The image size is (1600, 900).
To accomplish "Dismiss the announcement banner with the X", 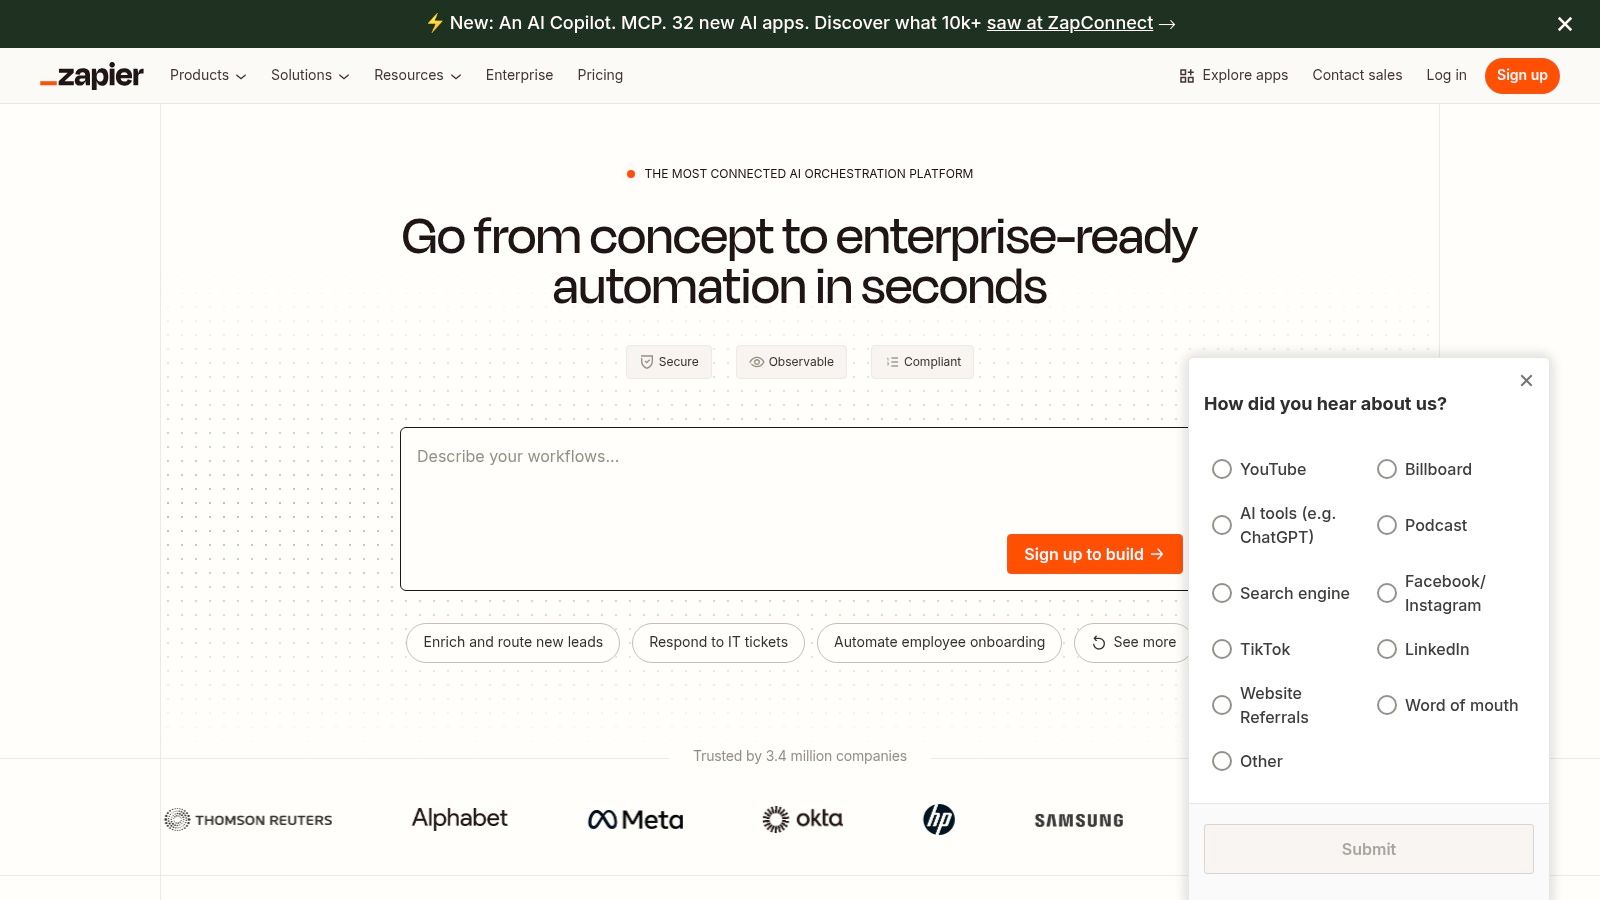I will point(1565,24).
